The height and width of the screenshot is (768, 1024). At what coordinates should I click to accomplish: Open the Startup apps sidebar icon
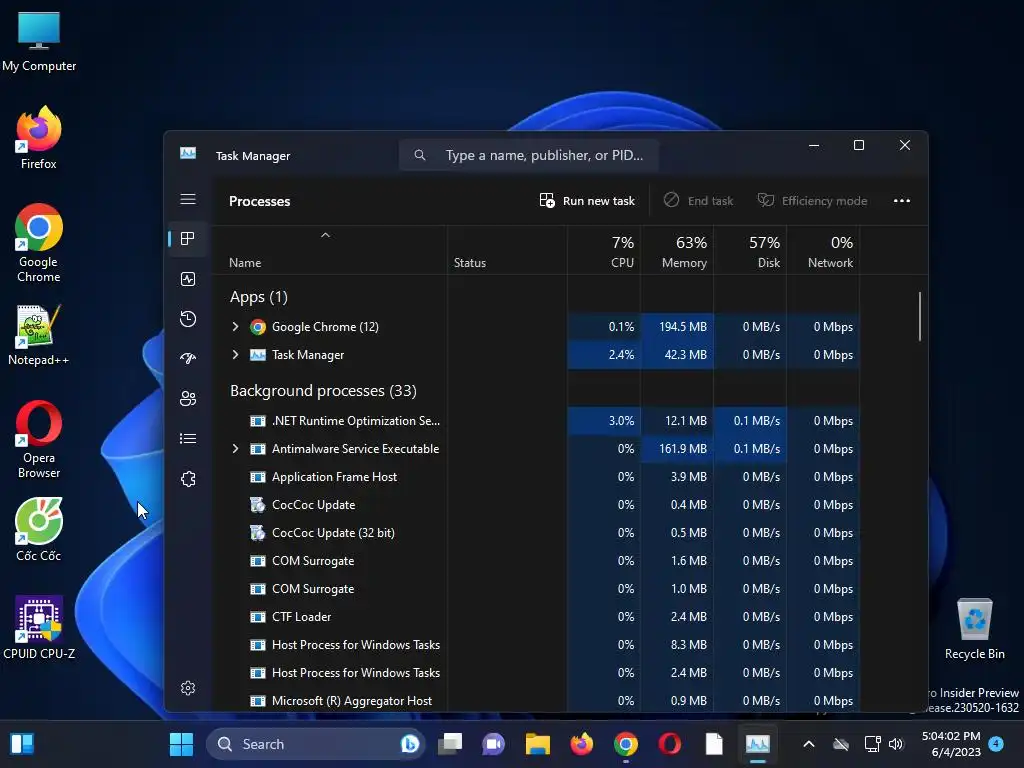tap(188, 359)
